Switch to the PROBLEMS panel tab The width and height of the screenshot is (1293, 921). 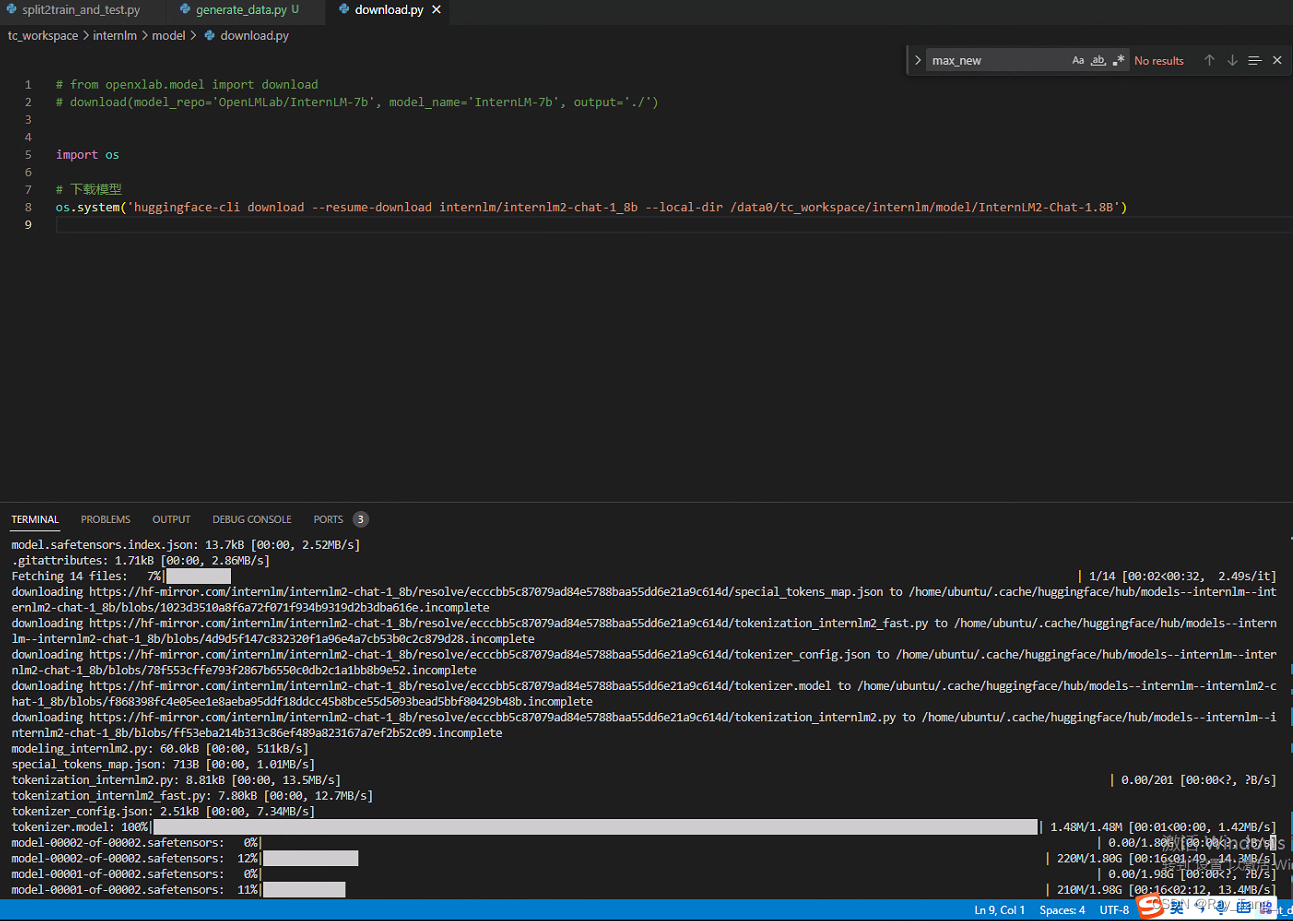106,519
